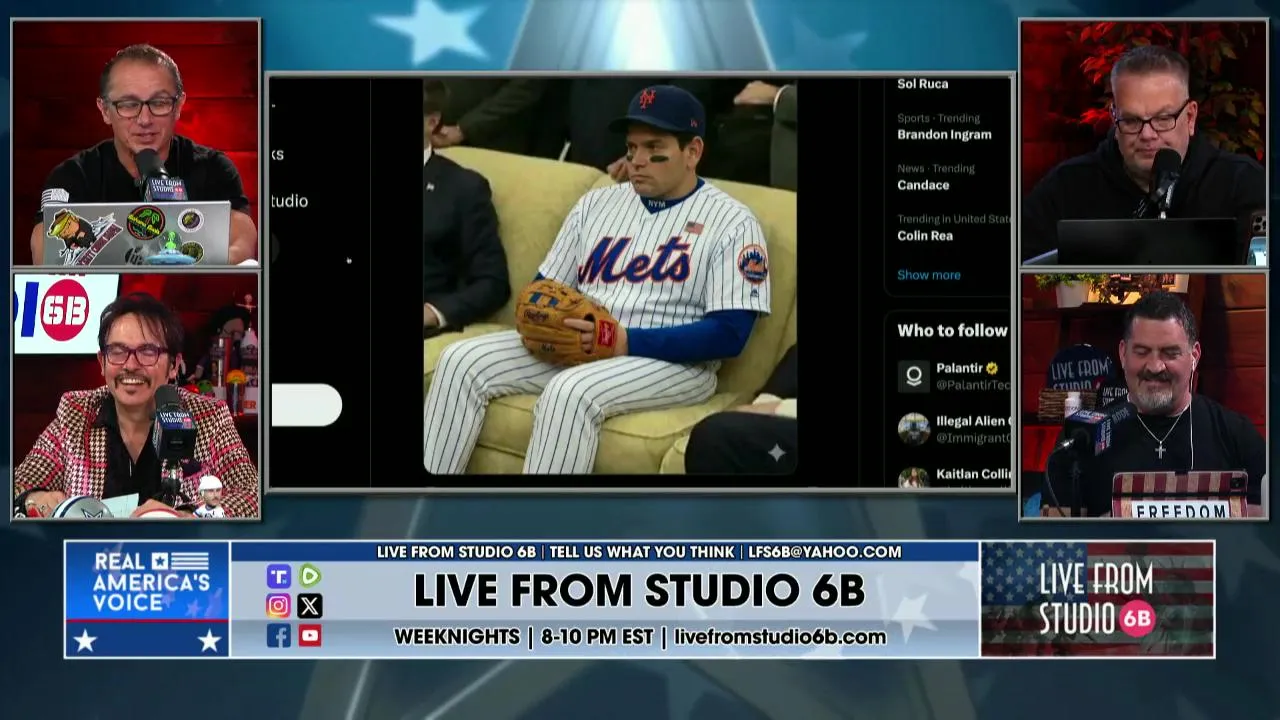Click the TELL US WHAT YOU THINK text
Viewport: 1280px width, 720px height.
pyautogui.click(x=642, y=552)
